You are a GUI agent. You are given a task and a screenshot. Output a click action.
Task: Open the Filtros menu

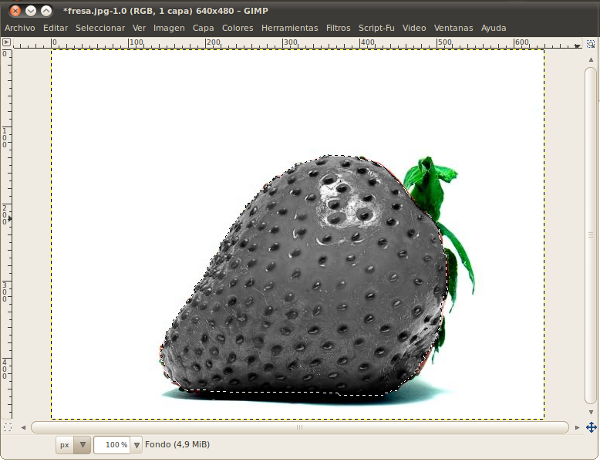[x=338, y=28]
